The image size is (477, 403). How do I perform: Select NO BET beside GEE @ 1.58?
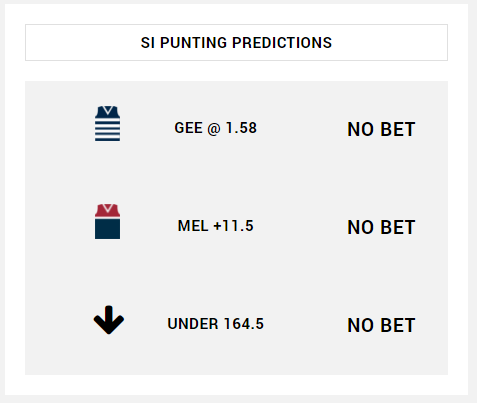pyautogui.click(x=381, y=129)
